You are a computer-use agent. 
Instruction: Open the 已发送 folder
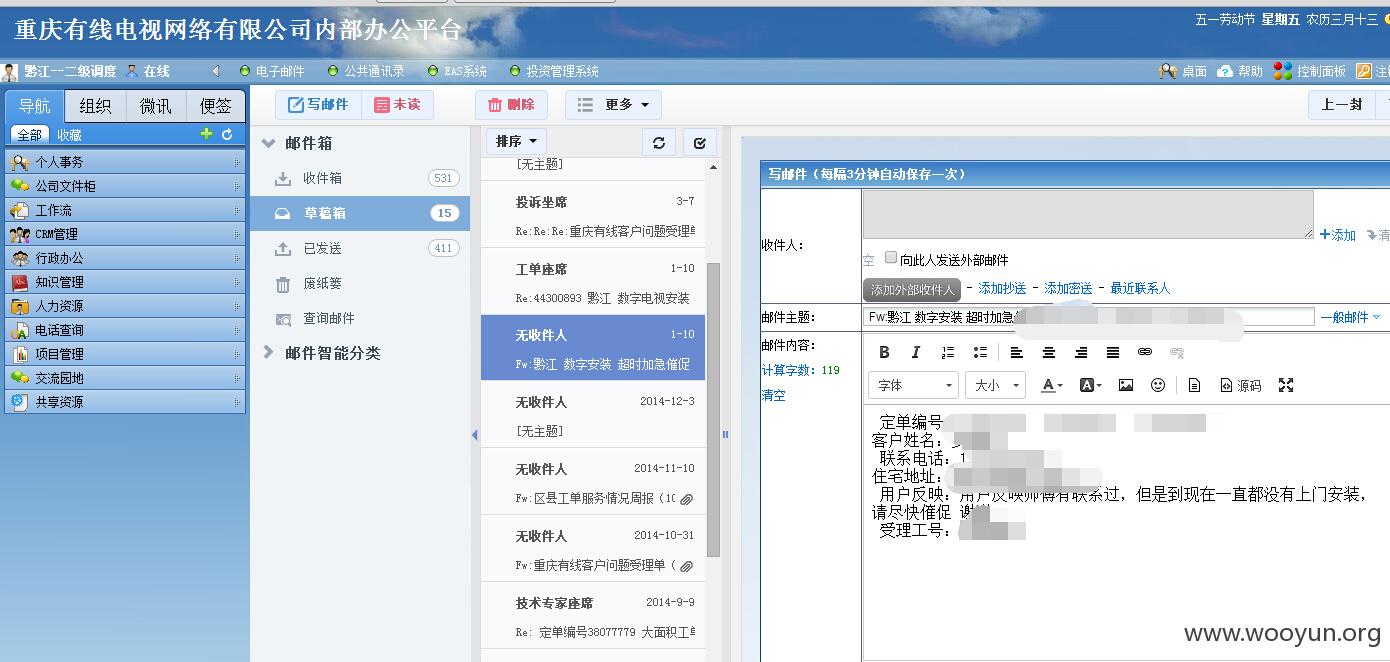360,248
